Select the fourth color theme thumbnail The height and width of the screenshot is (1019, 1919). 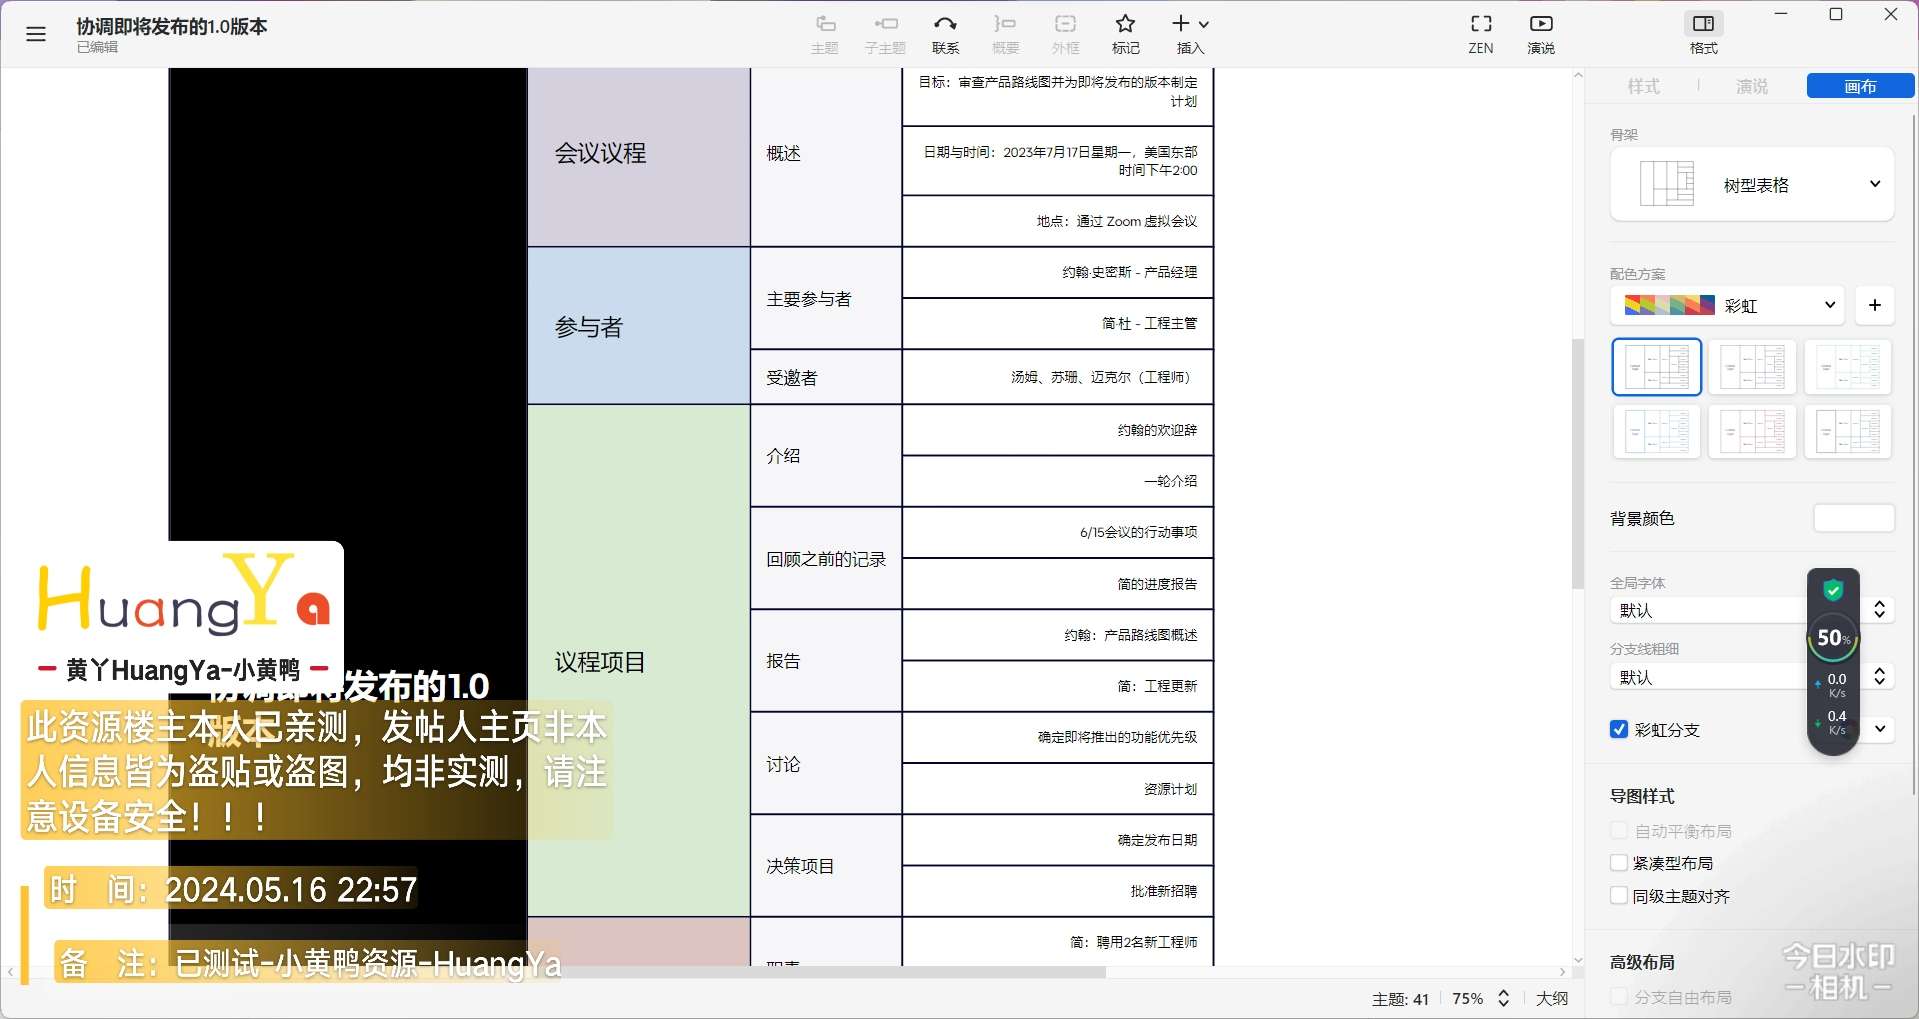pos(1657,432)
